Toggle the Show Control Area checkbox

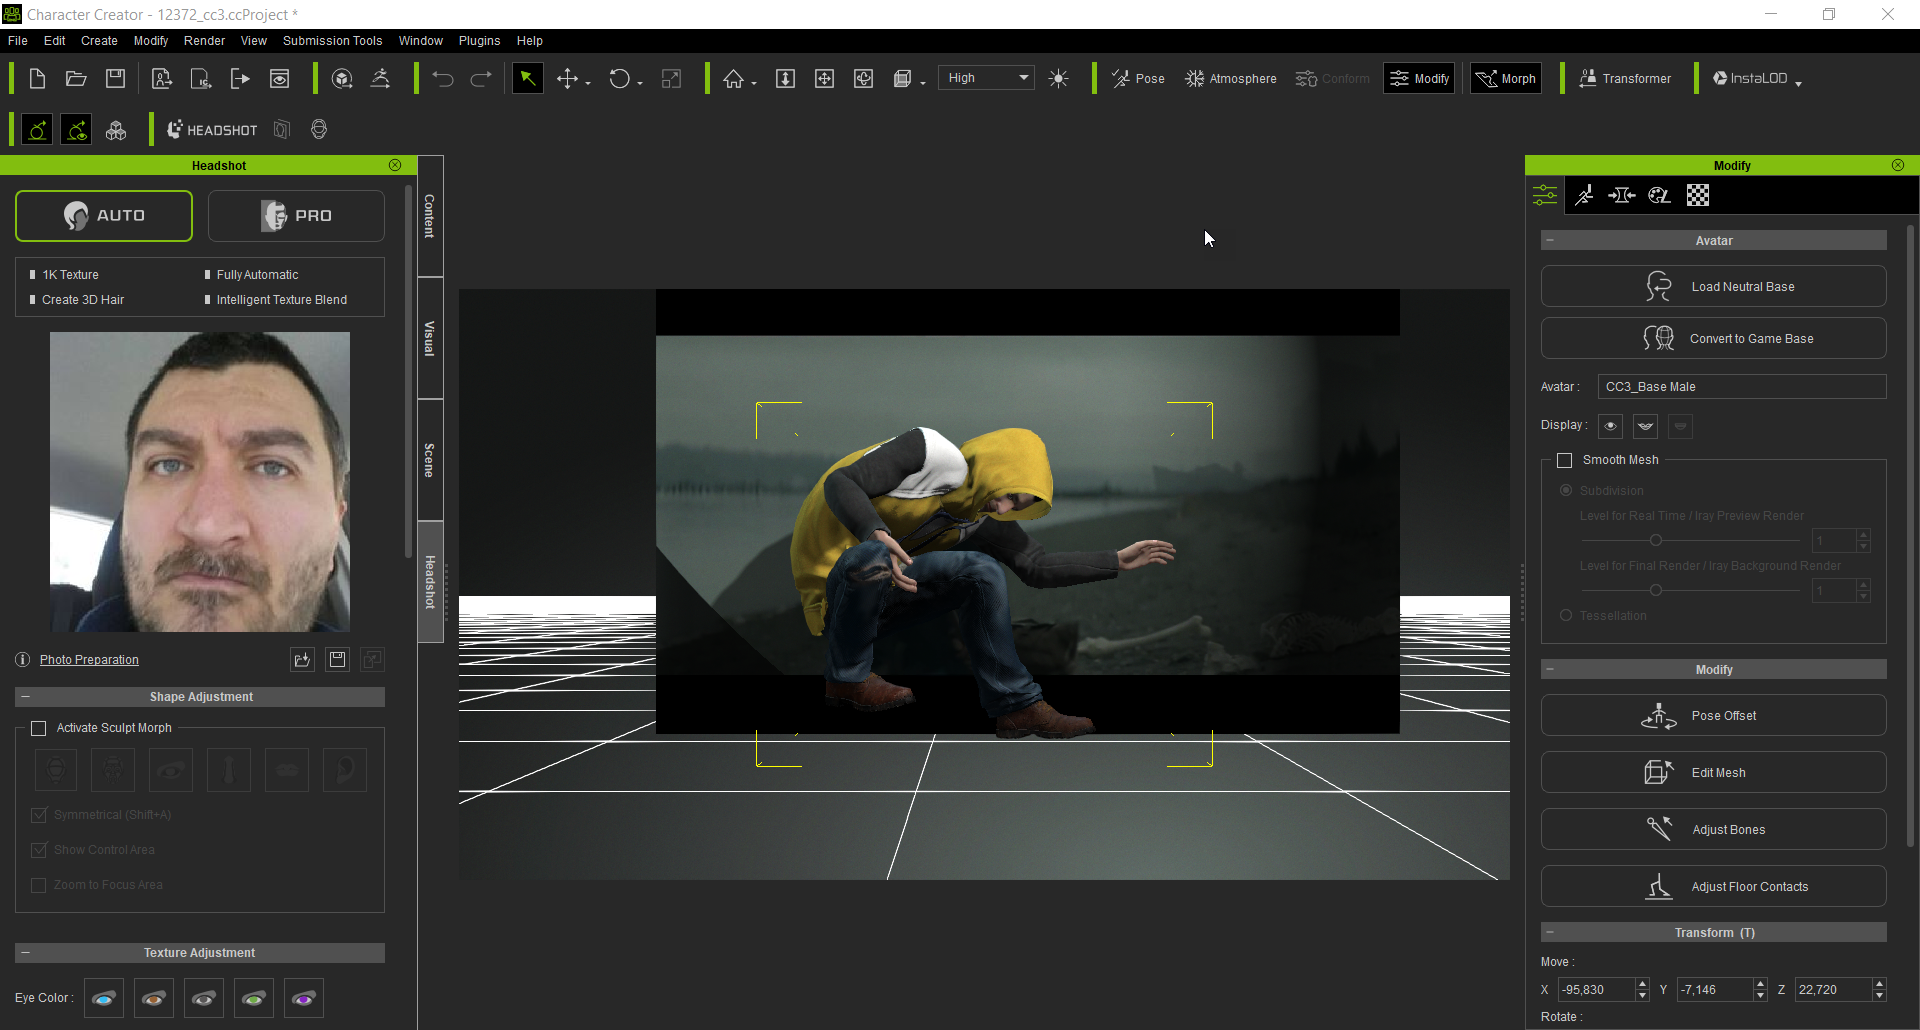(x=39, y=850)
